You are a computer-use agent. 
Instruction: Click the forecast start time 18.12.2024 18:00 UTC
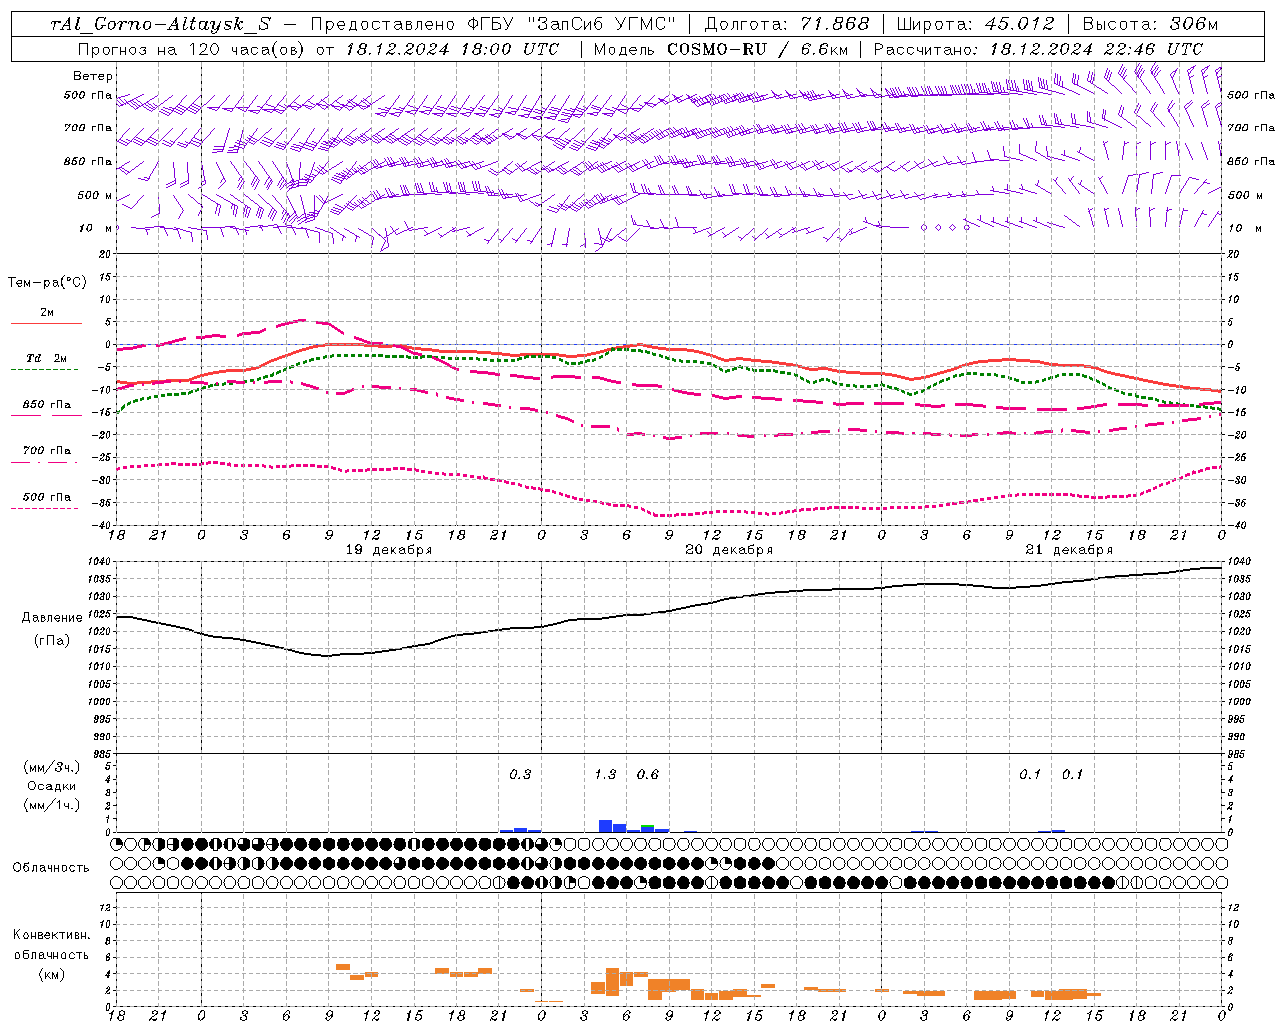(x=452, y=48)
